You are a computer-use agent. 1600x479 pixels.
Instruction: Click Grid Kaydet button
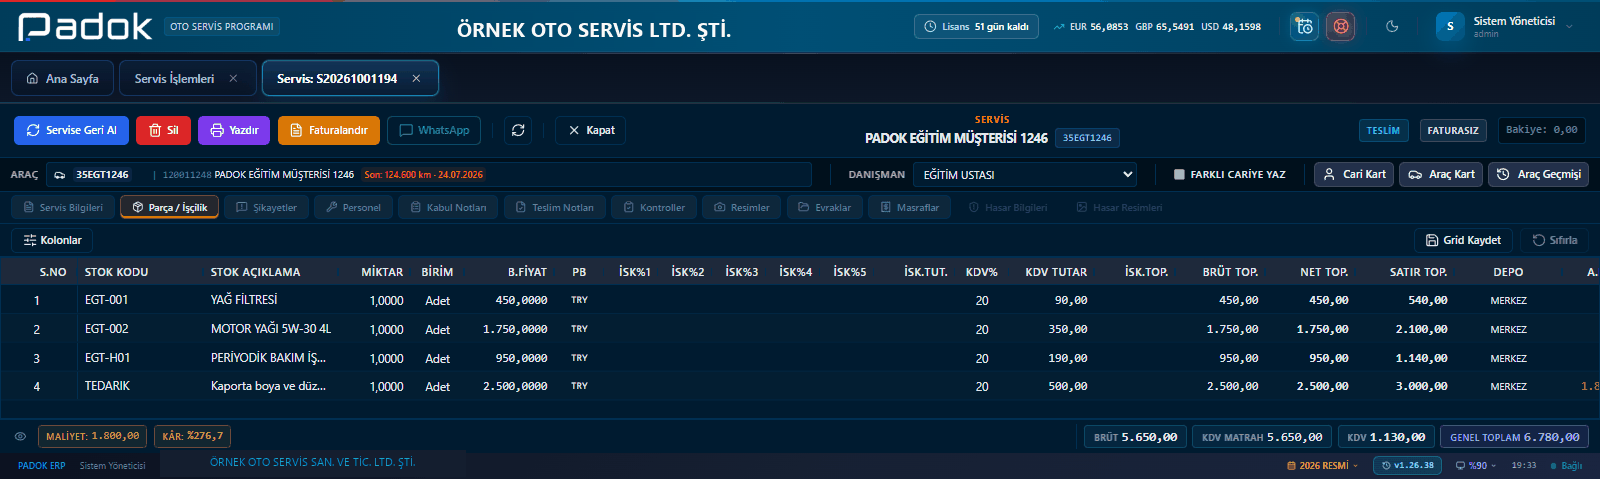1463,240
